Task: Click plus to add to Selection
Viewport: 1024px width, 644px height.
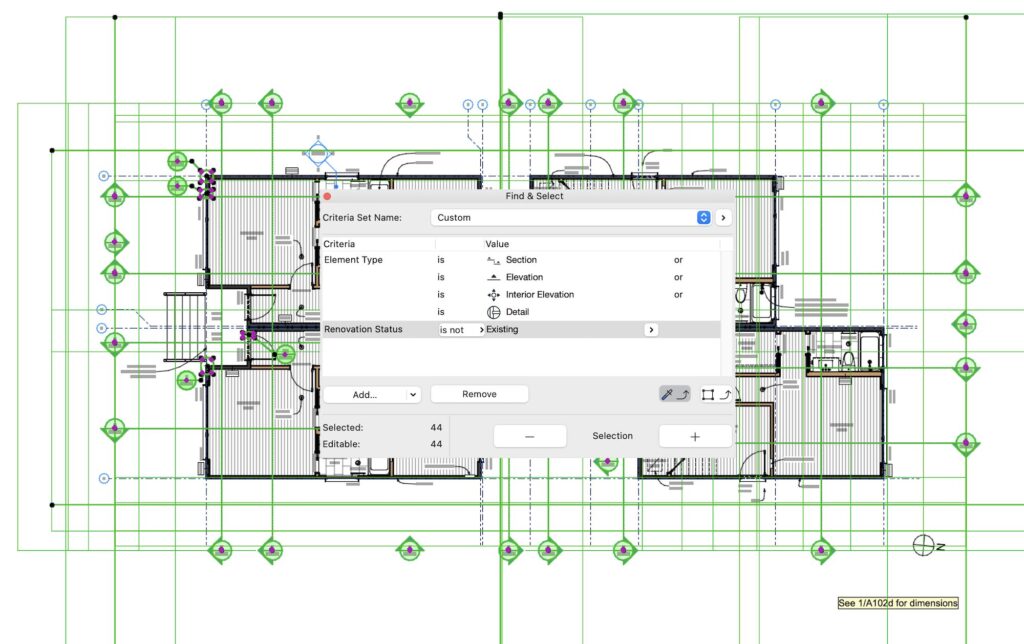Action: coord(695,436)
